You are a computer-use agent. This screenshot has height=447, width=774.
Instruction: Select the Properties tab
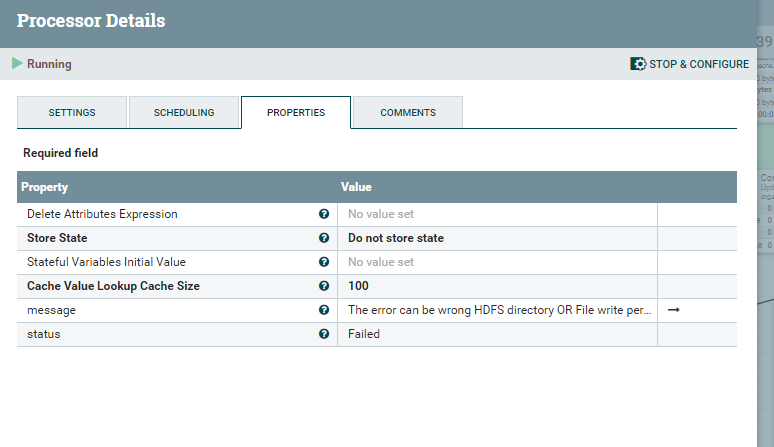point(296,113)
